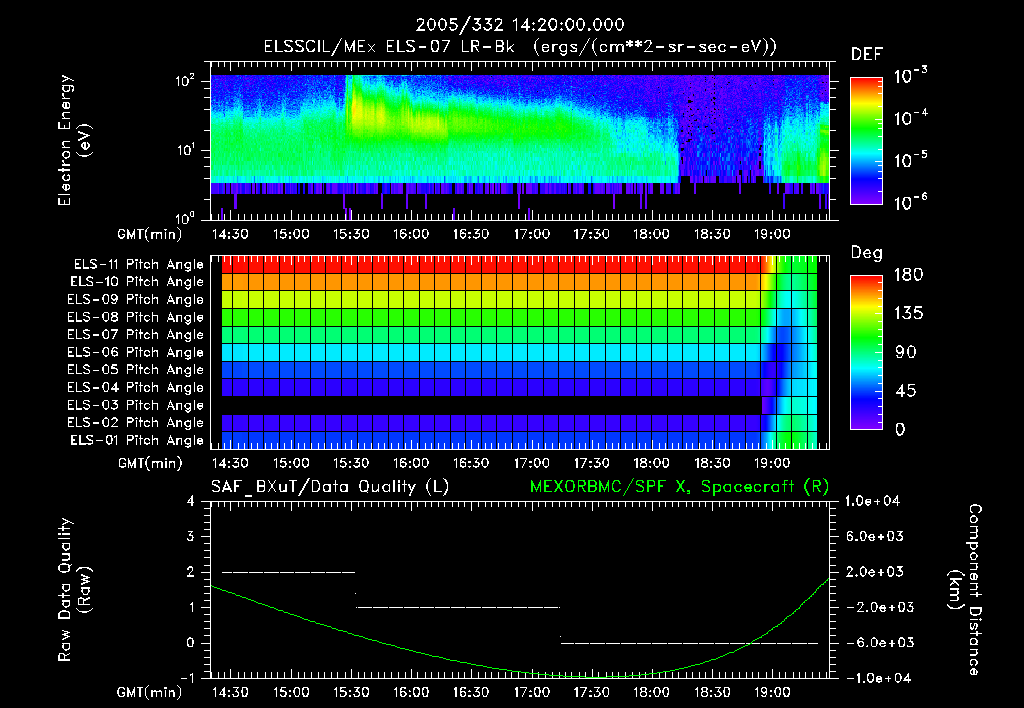Click the 90 label on Deg colorbar
Viewport: 1024px width, 708px height.
[906, 352]
